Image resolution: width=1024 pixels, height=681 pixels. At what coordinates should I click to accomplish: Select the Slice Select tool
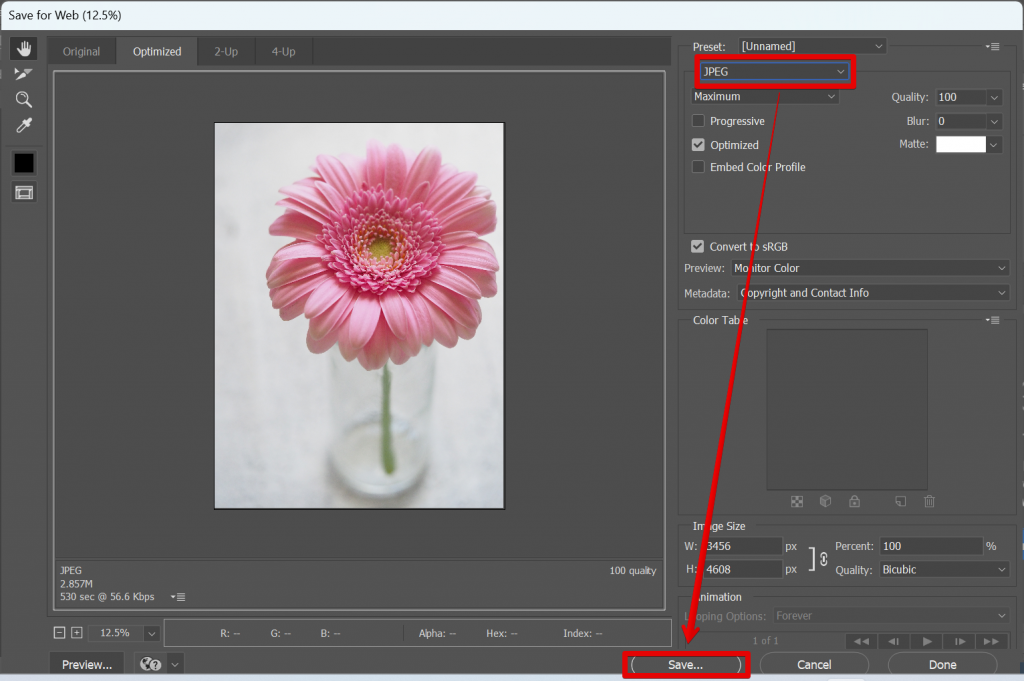[x=23, y=73]
